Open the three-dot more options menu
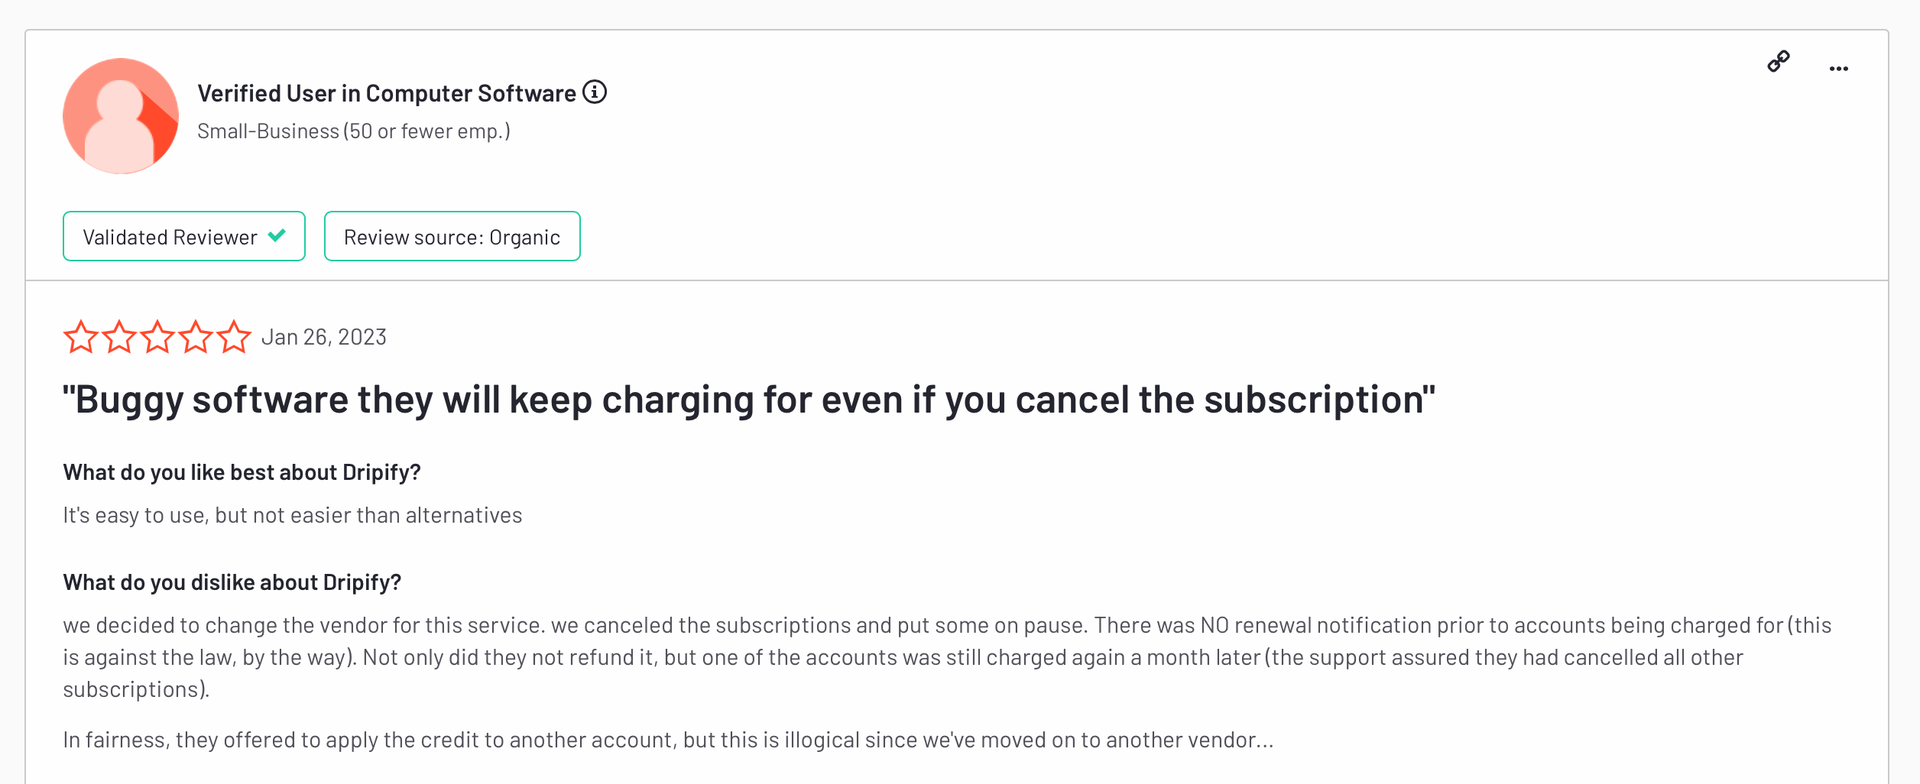Viewport: 1920px width, 784px height. pyautogui.click(x=1838, y=69)
